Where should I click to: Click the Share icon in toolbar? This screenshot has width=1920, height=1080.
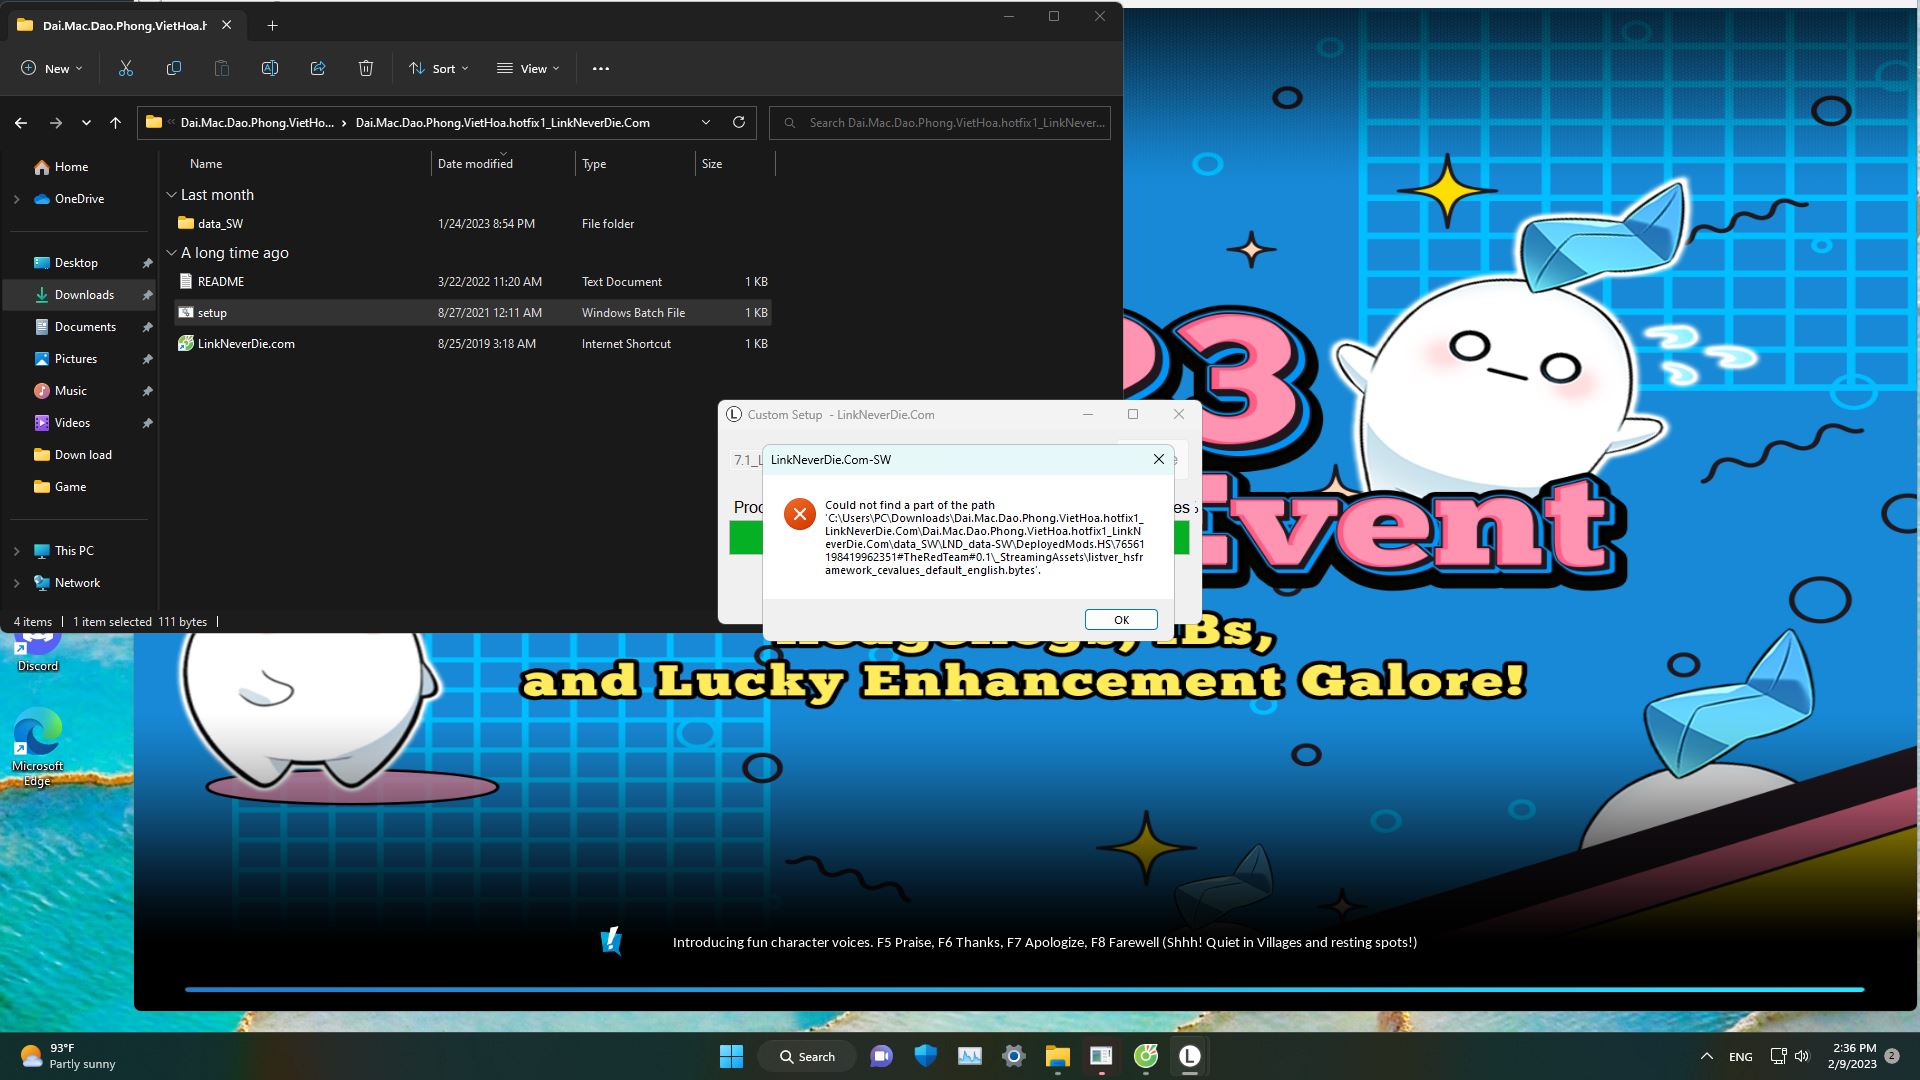click(318, 68)
